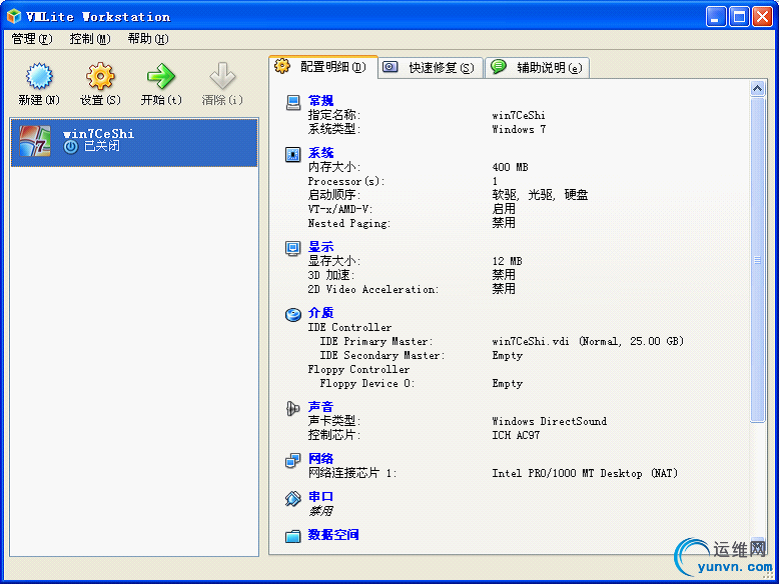Click the Windows 7 icon of win7CeShi
This screenshot has height=584, width=779.
point(35,141)
